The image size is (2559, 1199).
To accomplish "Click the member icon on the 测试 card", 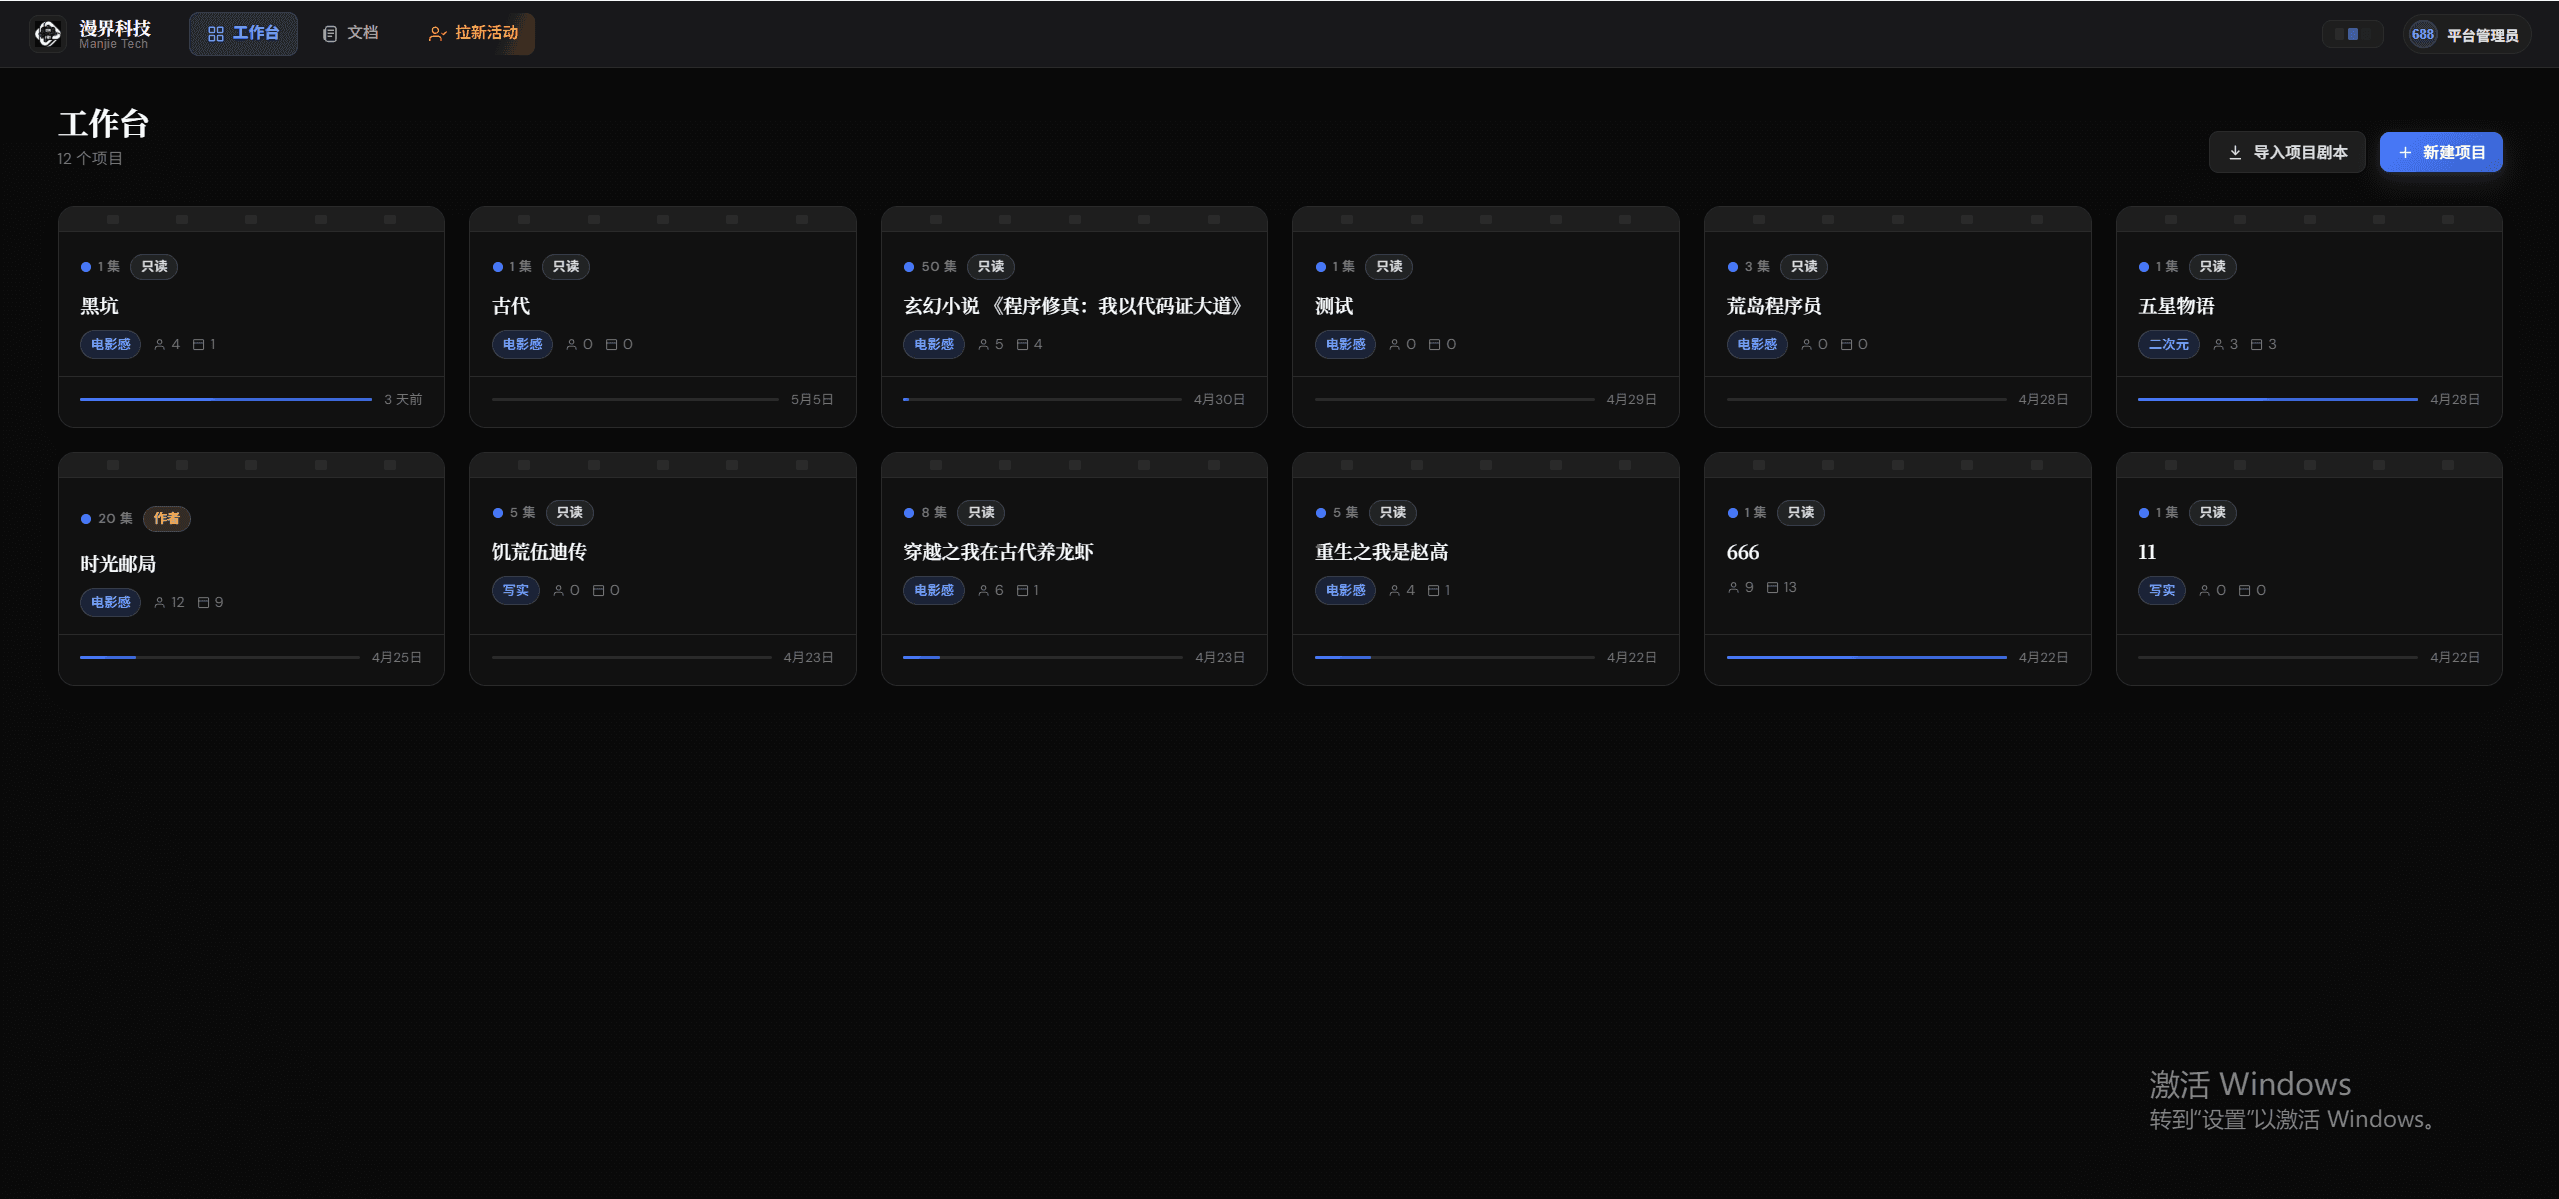I will coord(1394,345).
